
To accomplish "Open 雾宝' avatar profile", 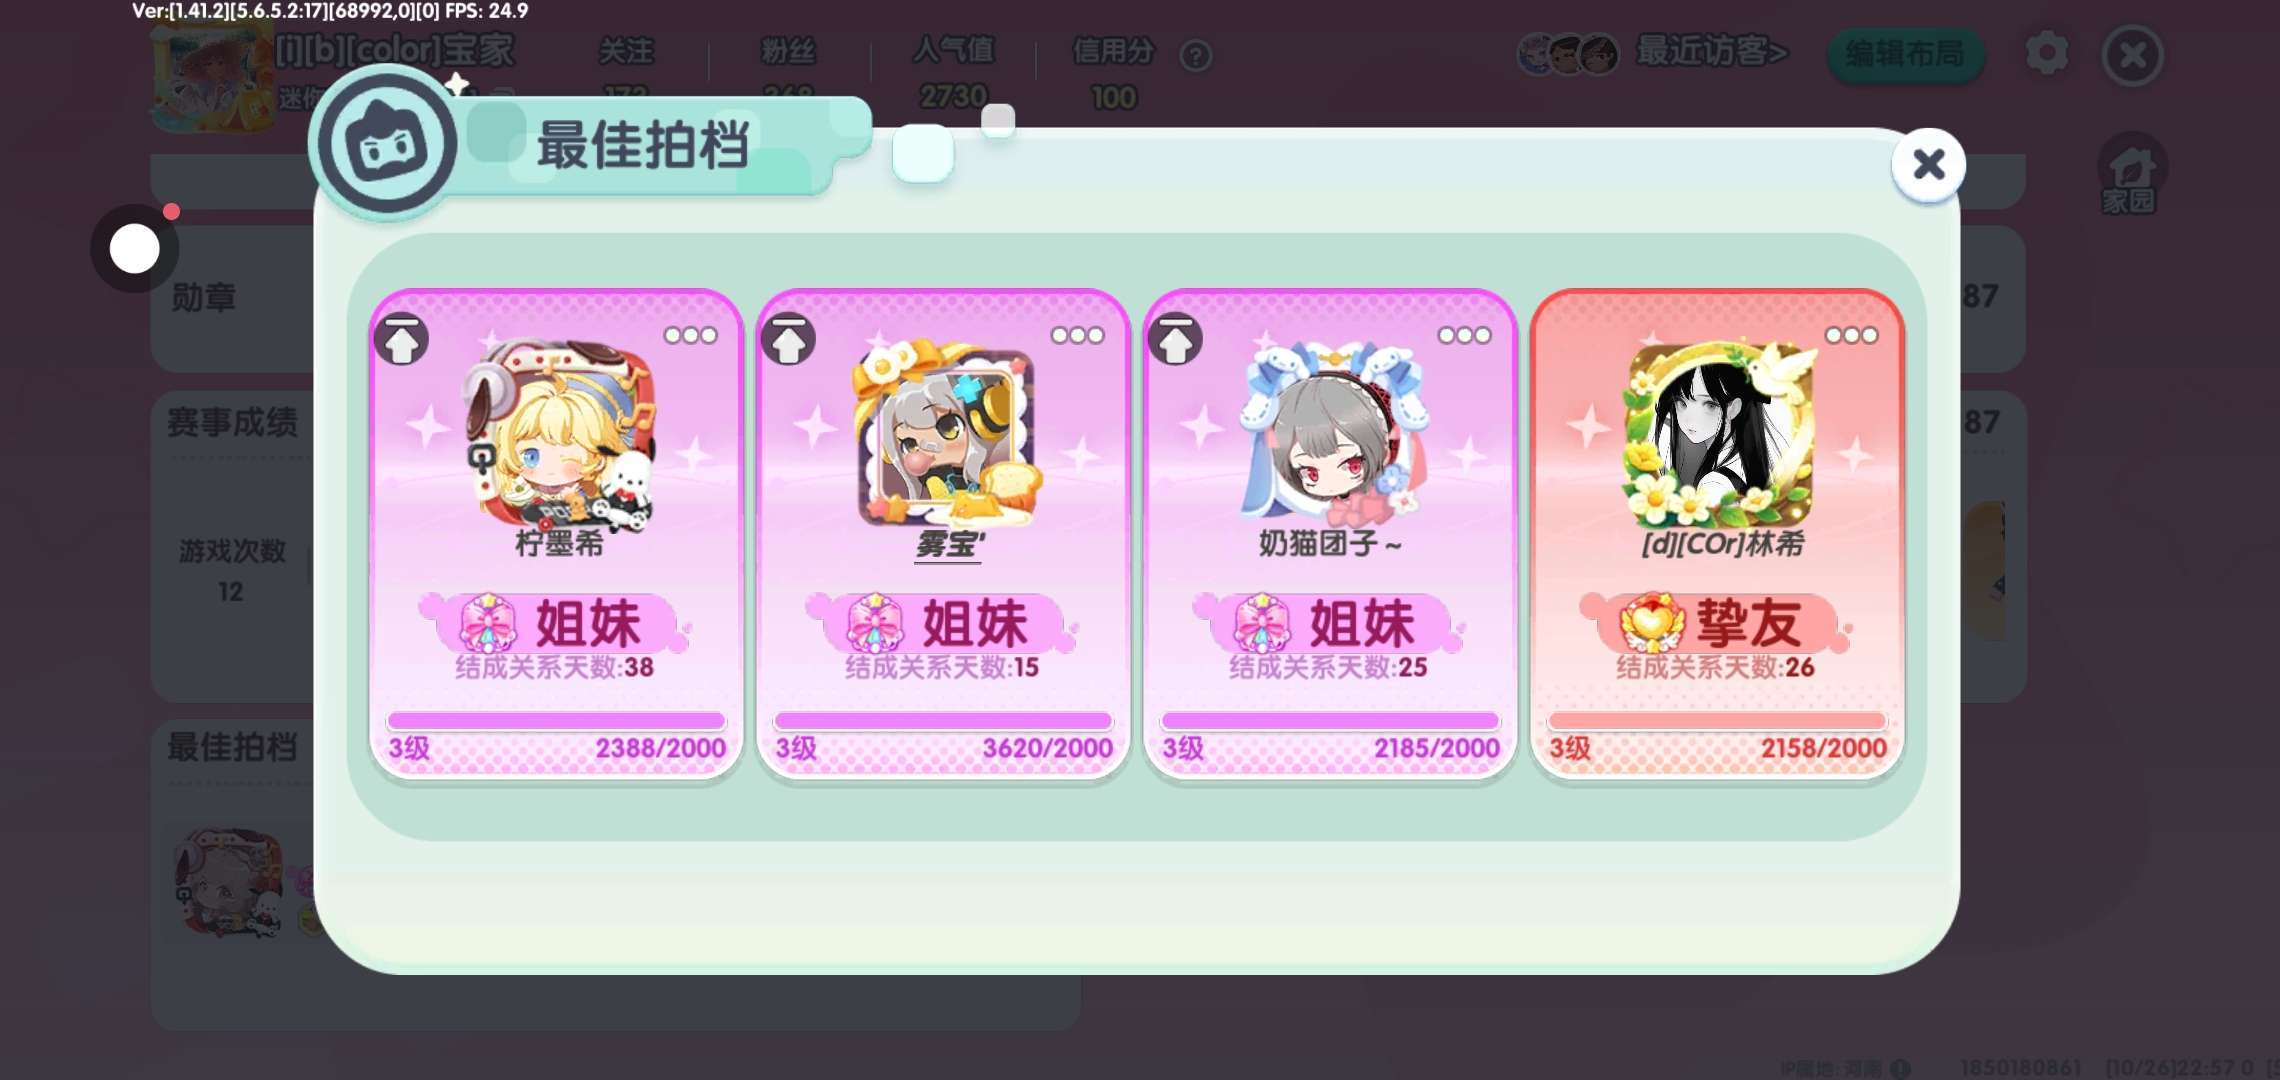I will point(945,434).
